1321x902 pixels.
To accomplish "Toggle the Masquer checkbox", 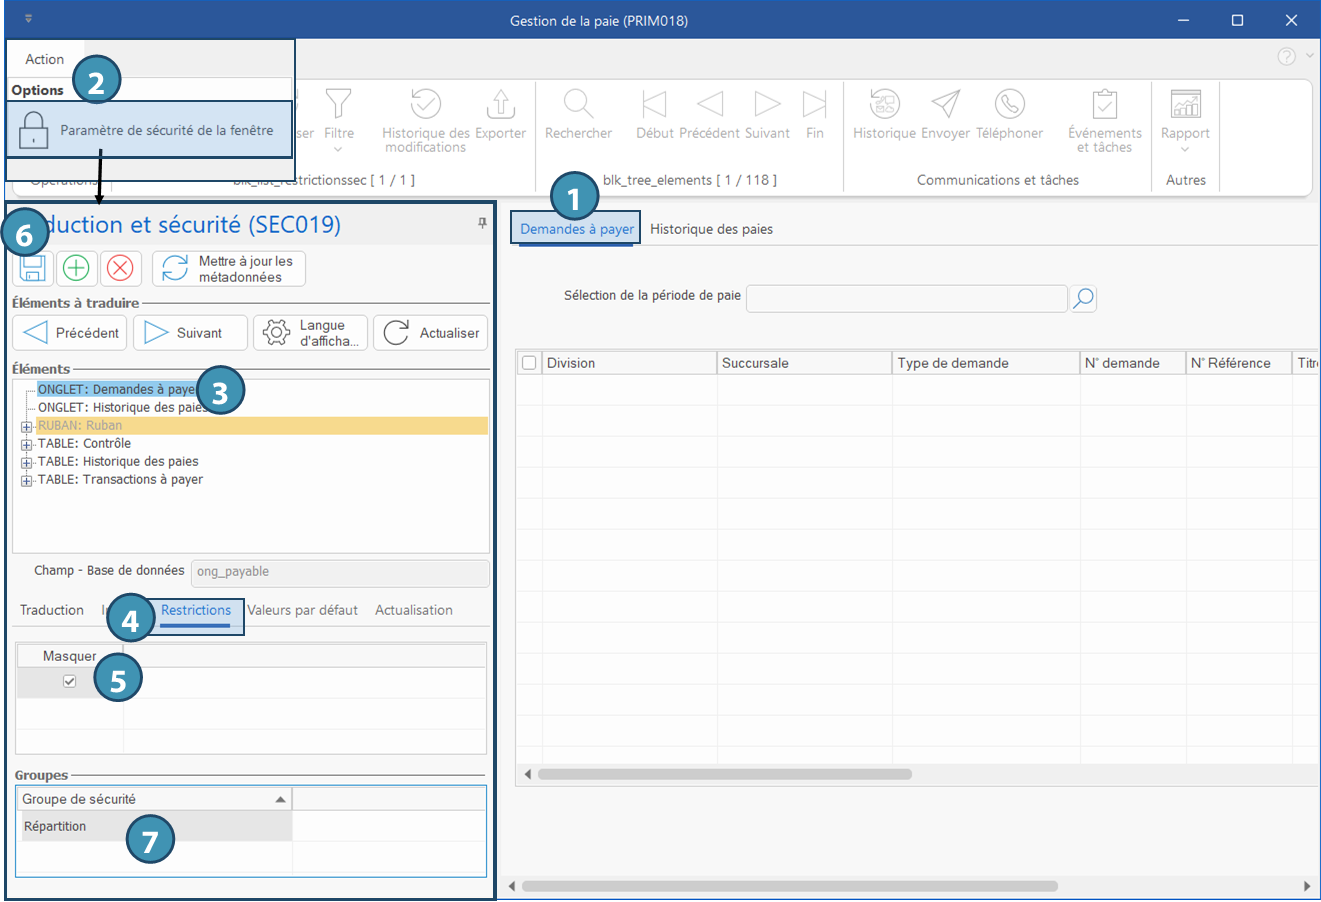I will [69, 682].
